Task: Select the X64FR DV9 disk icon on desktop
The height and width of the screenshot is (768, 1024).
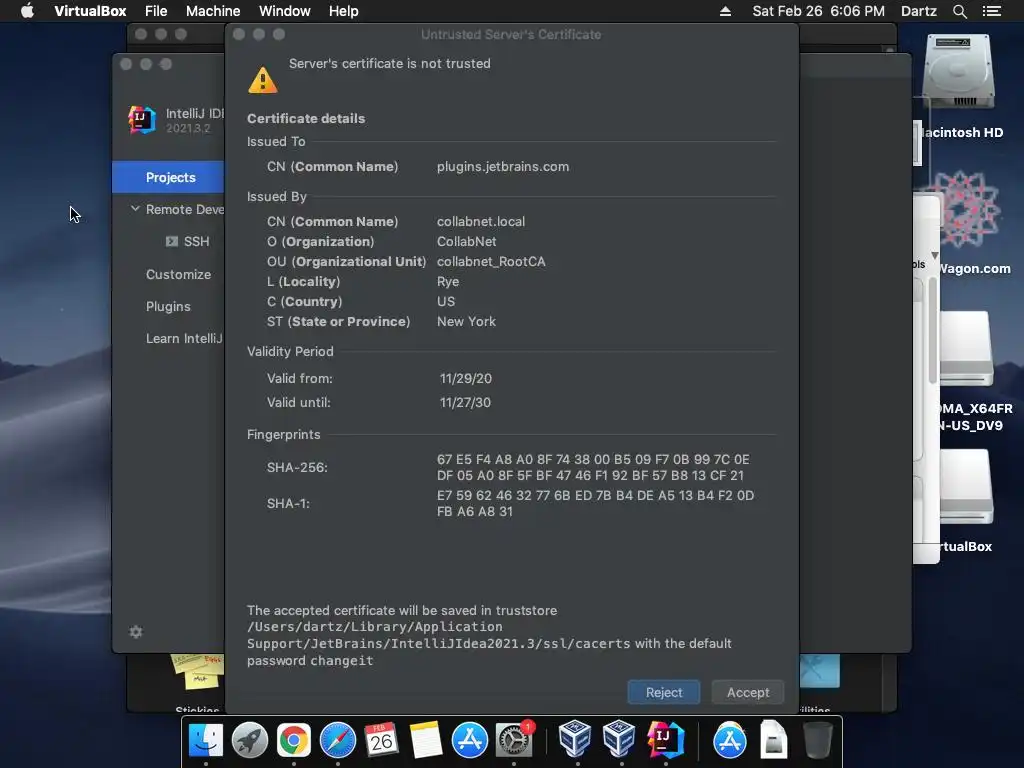Action: coord(967,347)
